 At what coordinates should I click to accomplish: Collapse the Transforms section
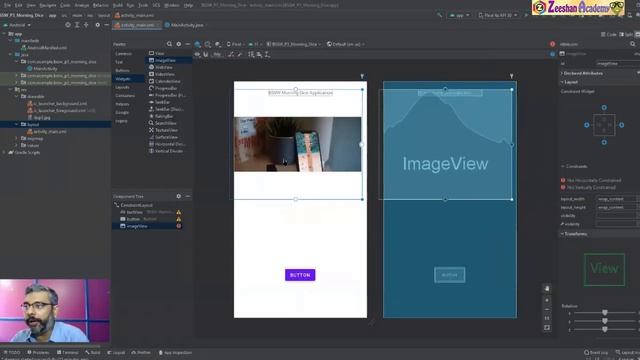574,234
